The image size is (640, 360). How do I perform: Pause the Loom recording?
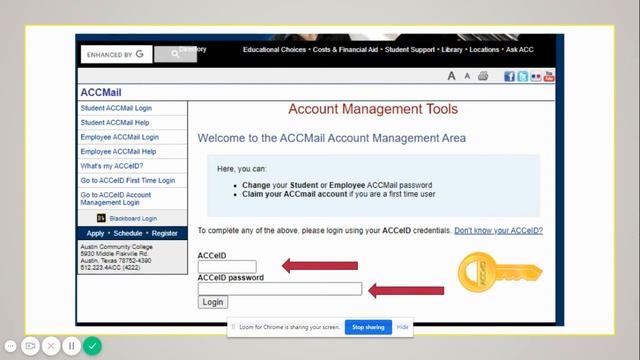pos(71,346)
